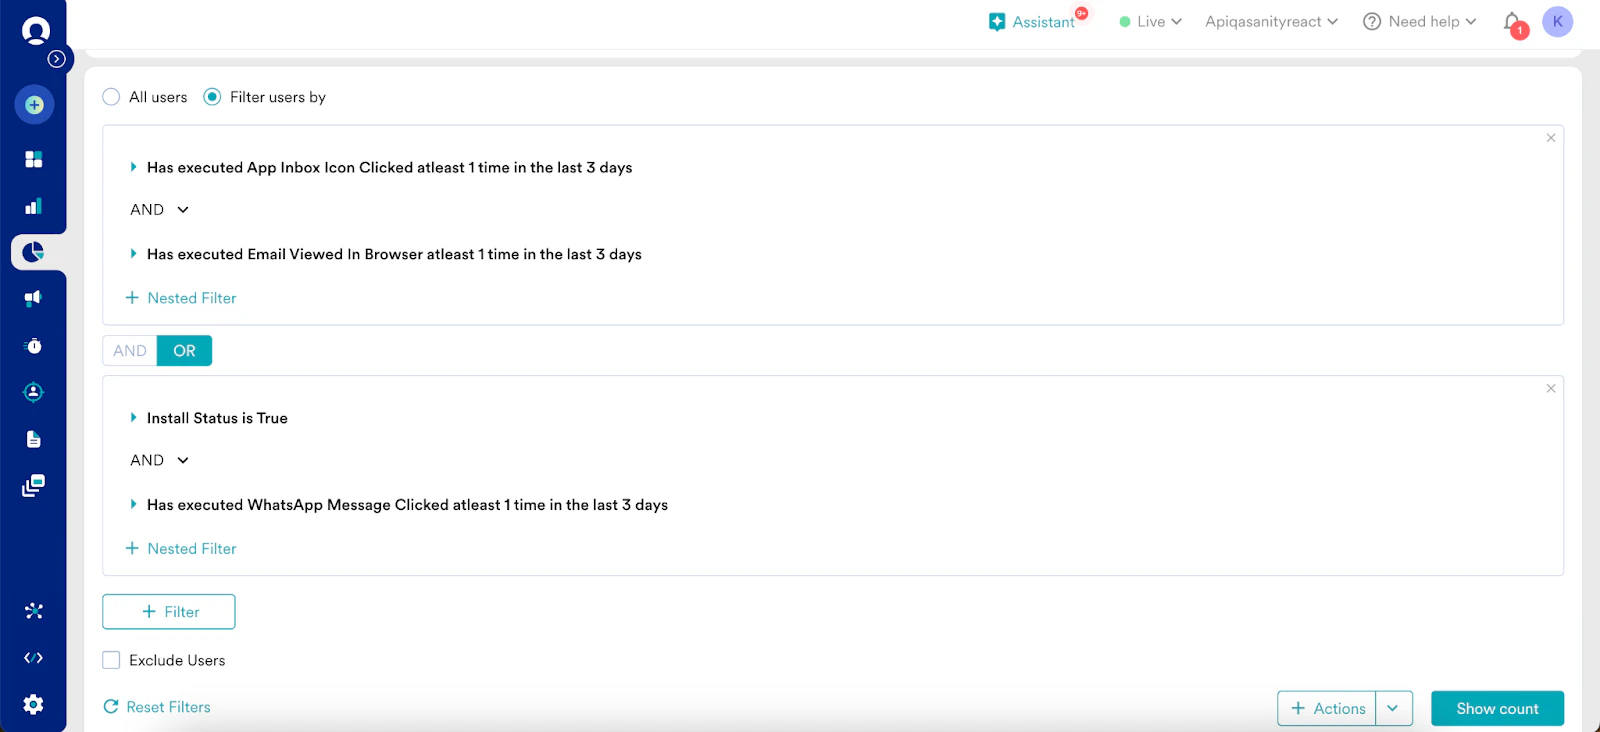Viewport: 1600px width, 732px height.
Task: Click the MoEngage logo icon
Action: pos(36,31)
